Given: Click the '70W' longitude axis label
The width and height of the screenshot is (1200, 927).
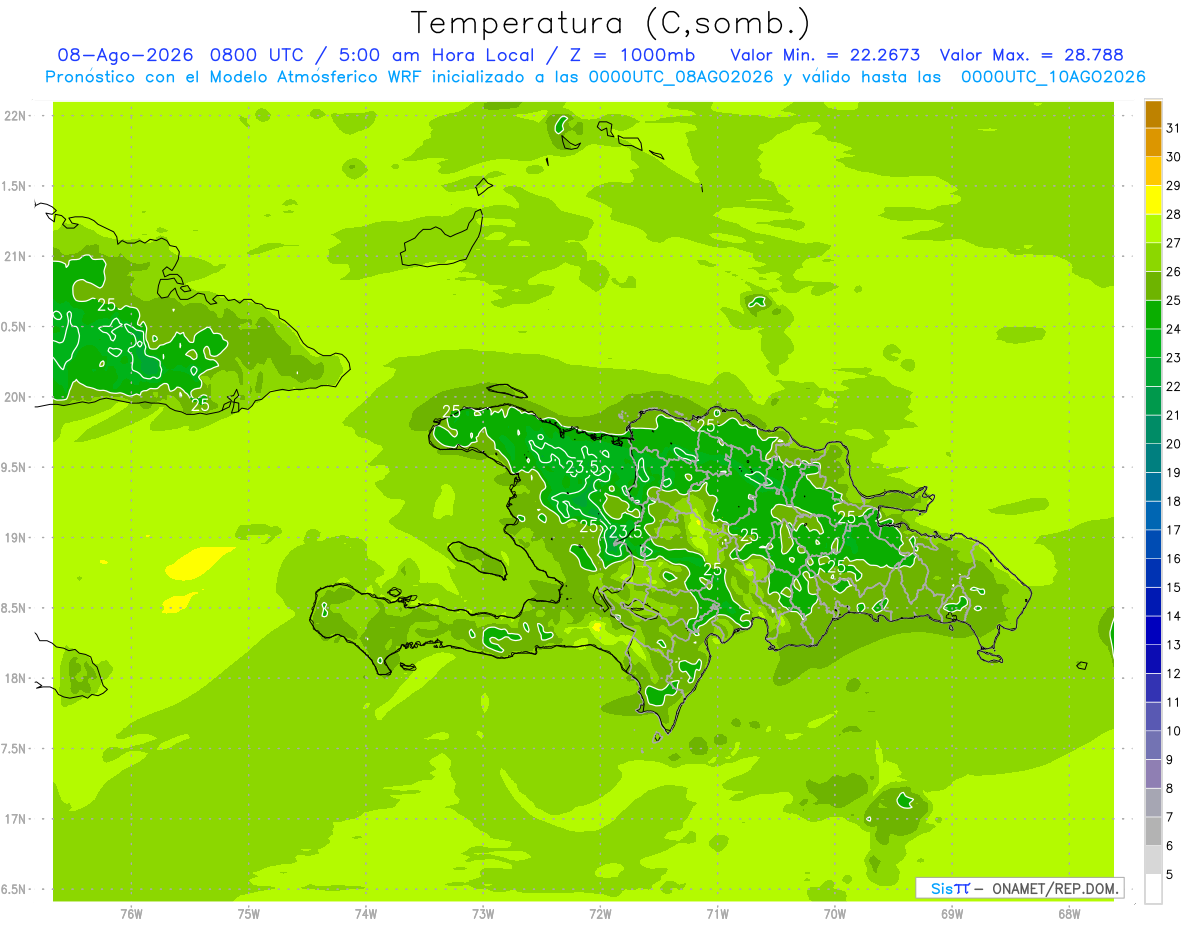Looking at the screenshot, I should (835, 913).
